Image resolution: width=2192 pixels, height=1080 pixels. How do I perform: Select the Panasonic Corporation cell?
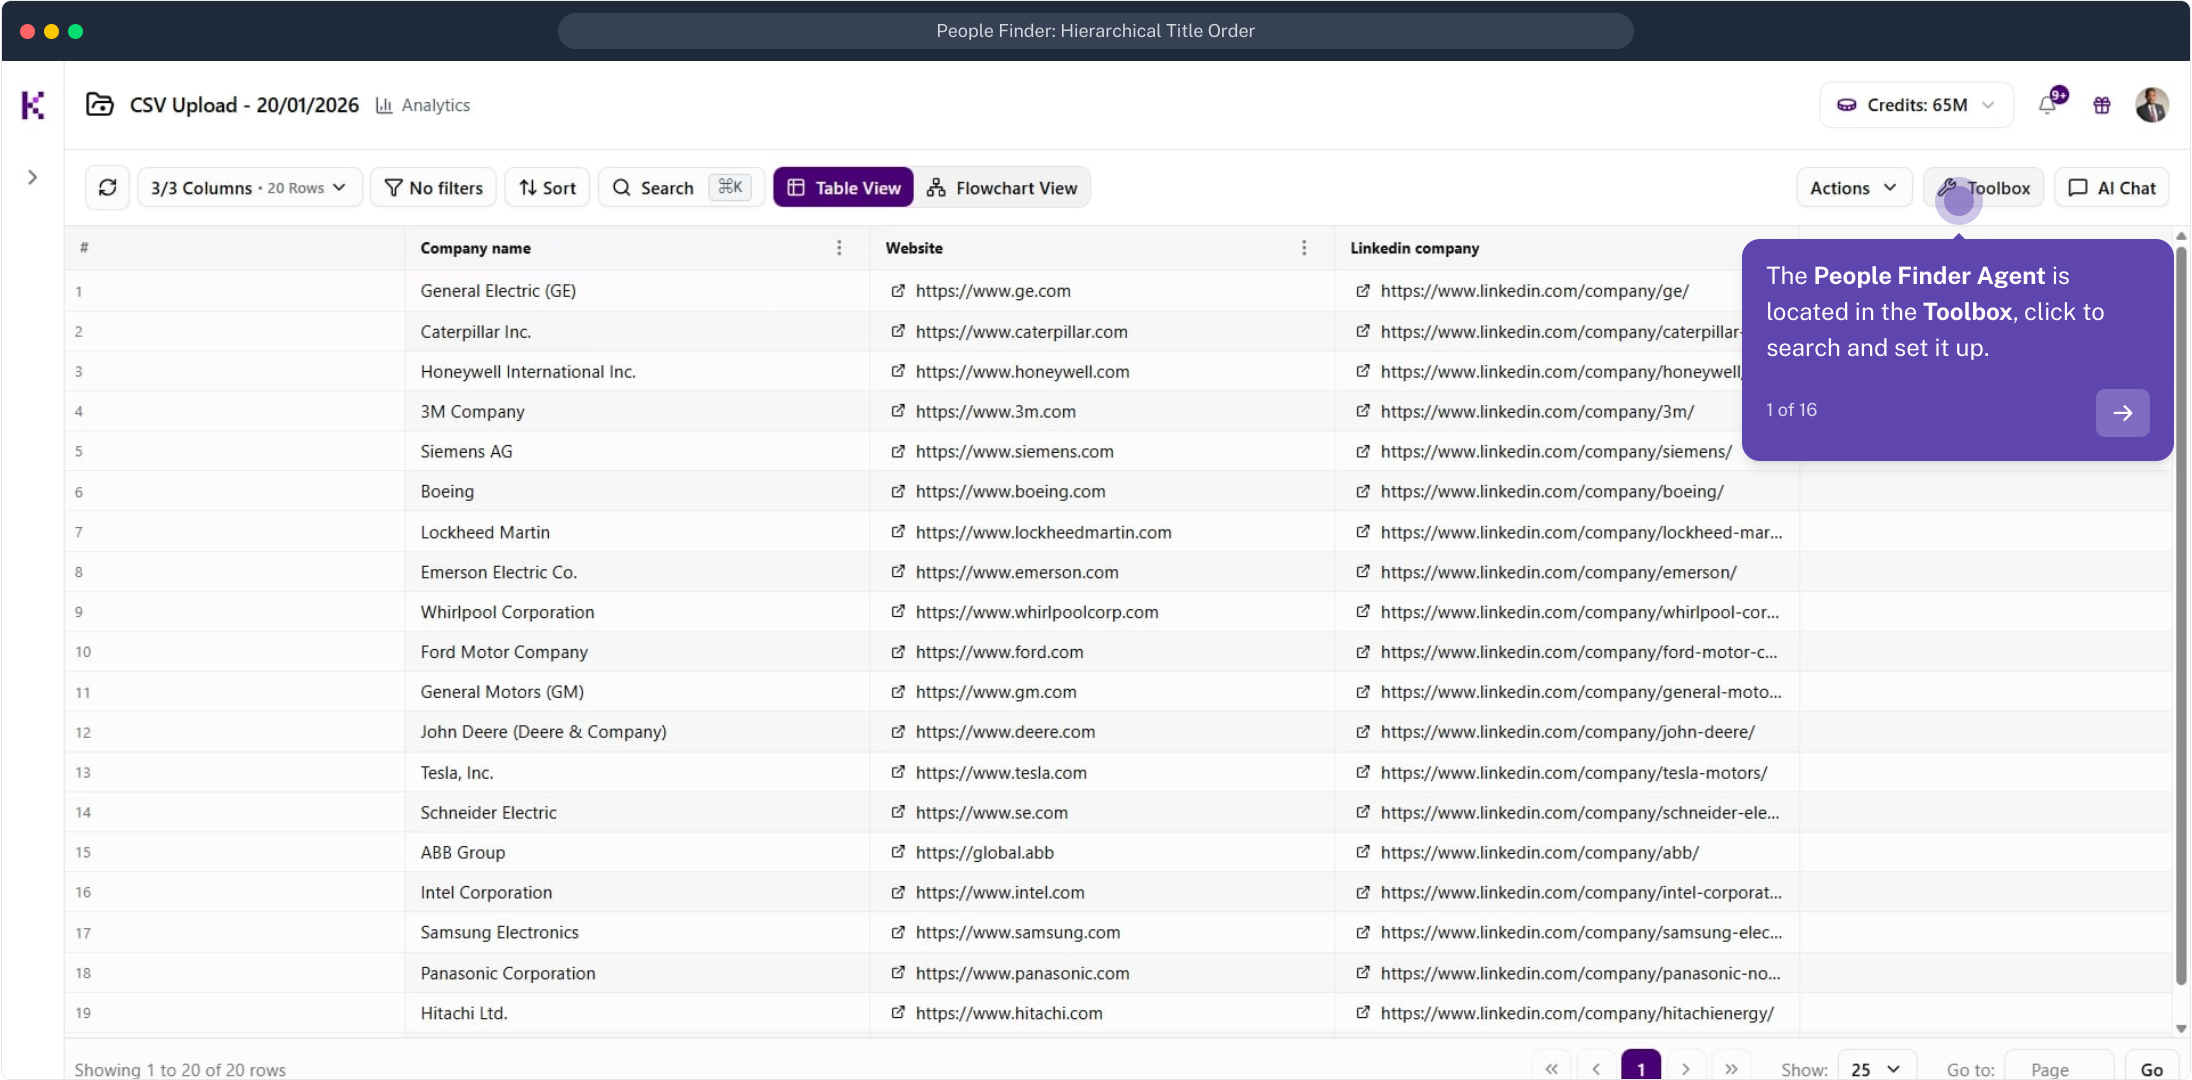(x=637, y=973)
